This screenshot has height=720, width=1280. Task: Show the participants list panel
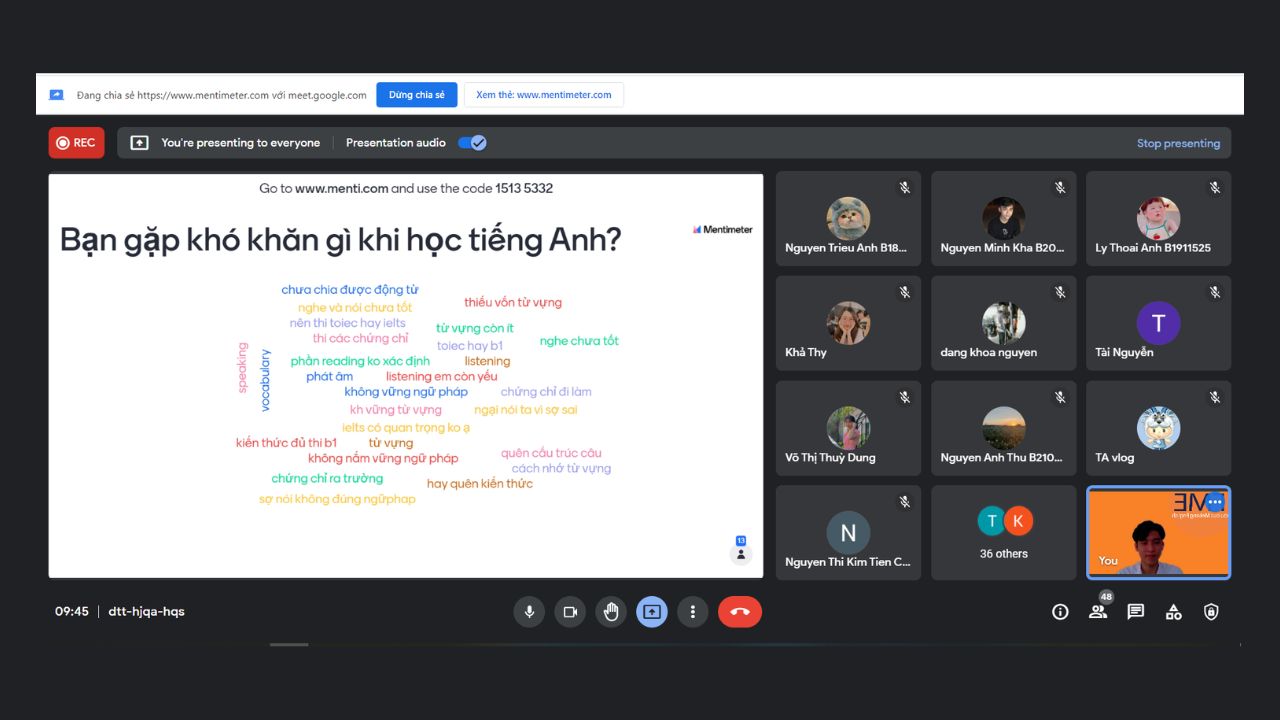coord(1098,612)
